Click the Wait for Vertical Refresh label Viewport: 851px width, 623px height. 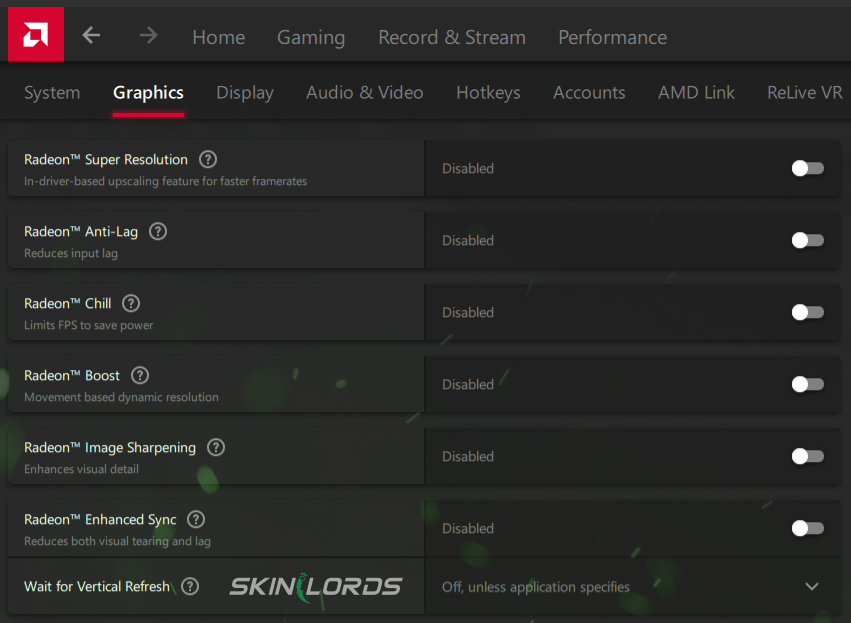coord(97,587)
